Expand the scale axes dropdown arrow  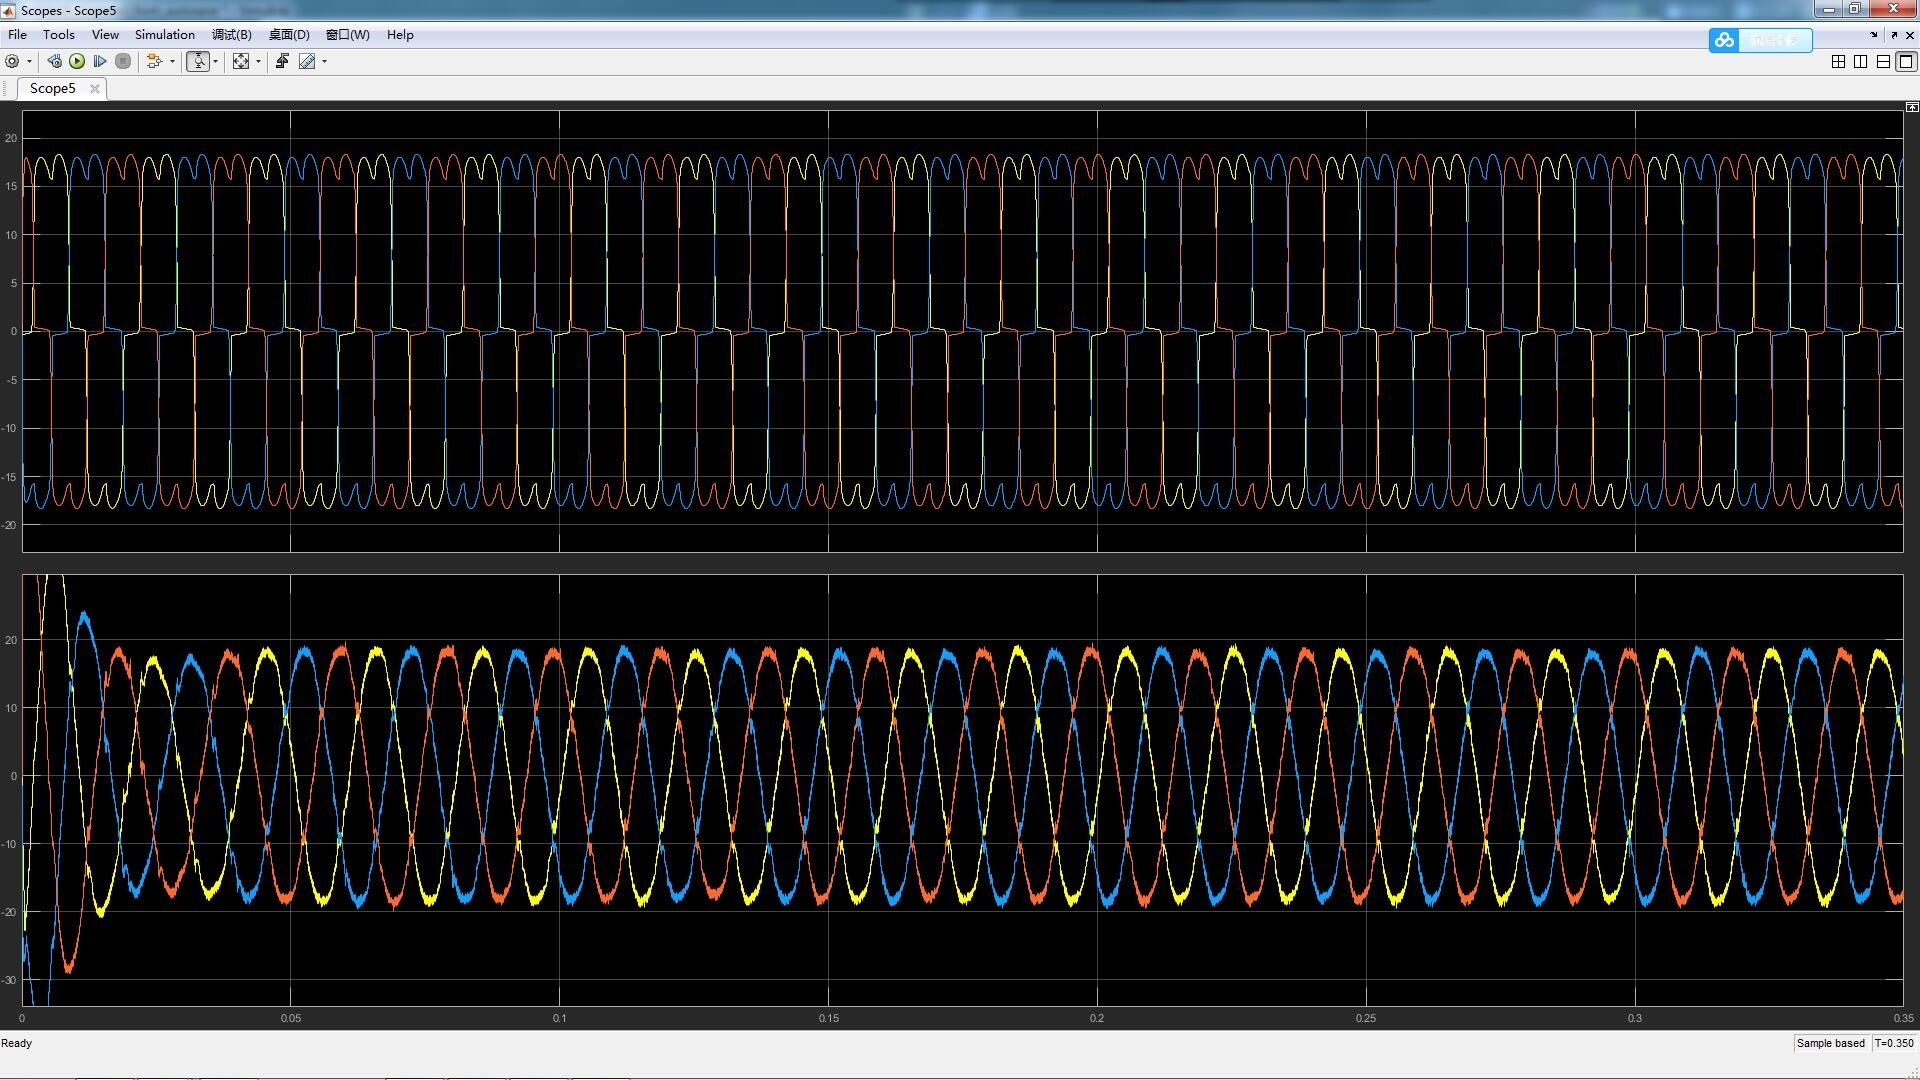tap(258, 61)
